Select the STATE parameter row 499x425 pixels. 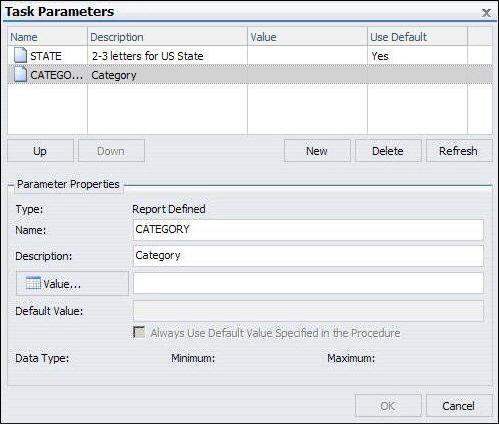(250, 55)
